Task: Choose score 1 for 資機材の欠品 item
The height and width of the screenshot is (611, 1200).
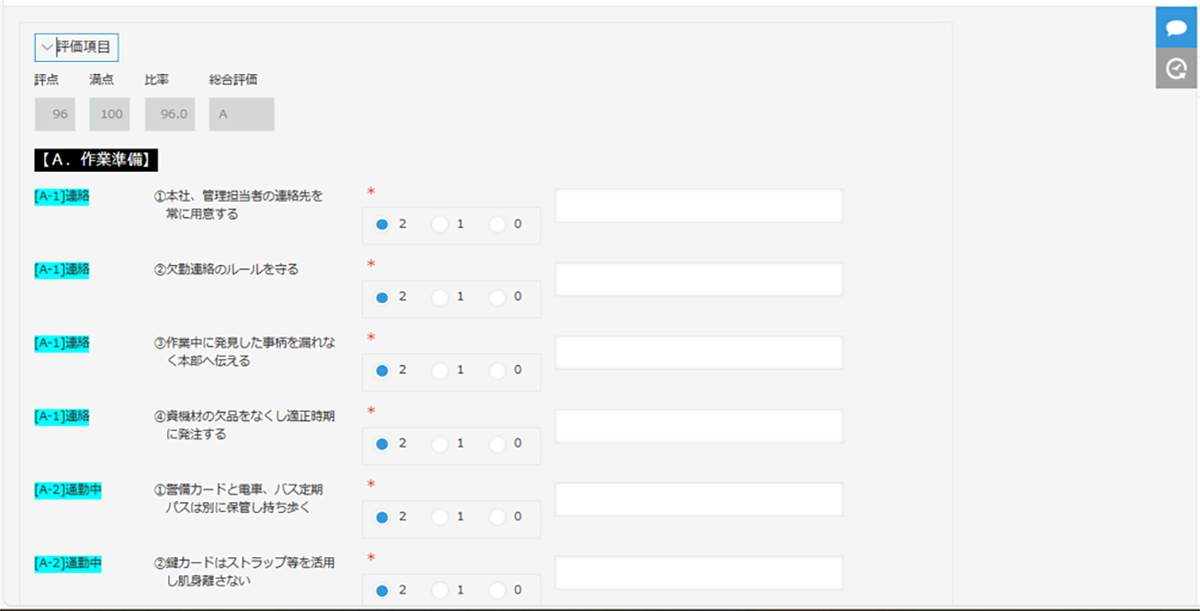Action: click(440, 443)
